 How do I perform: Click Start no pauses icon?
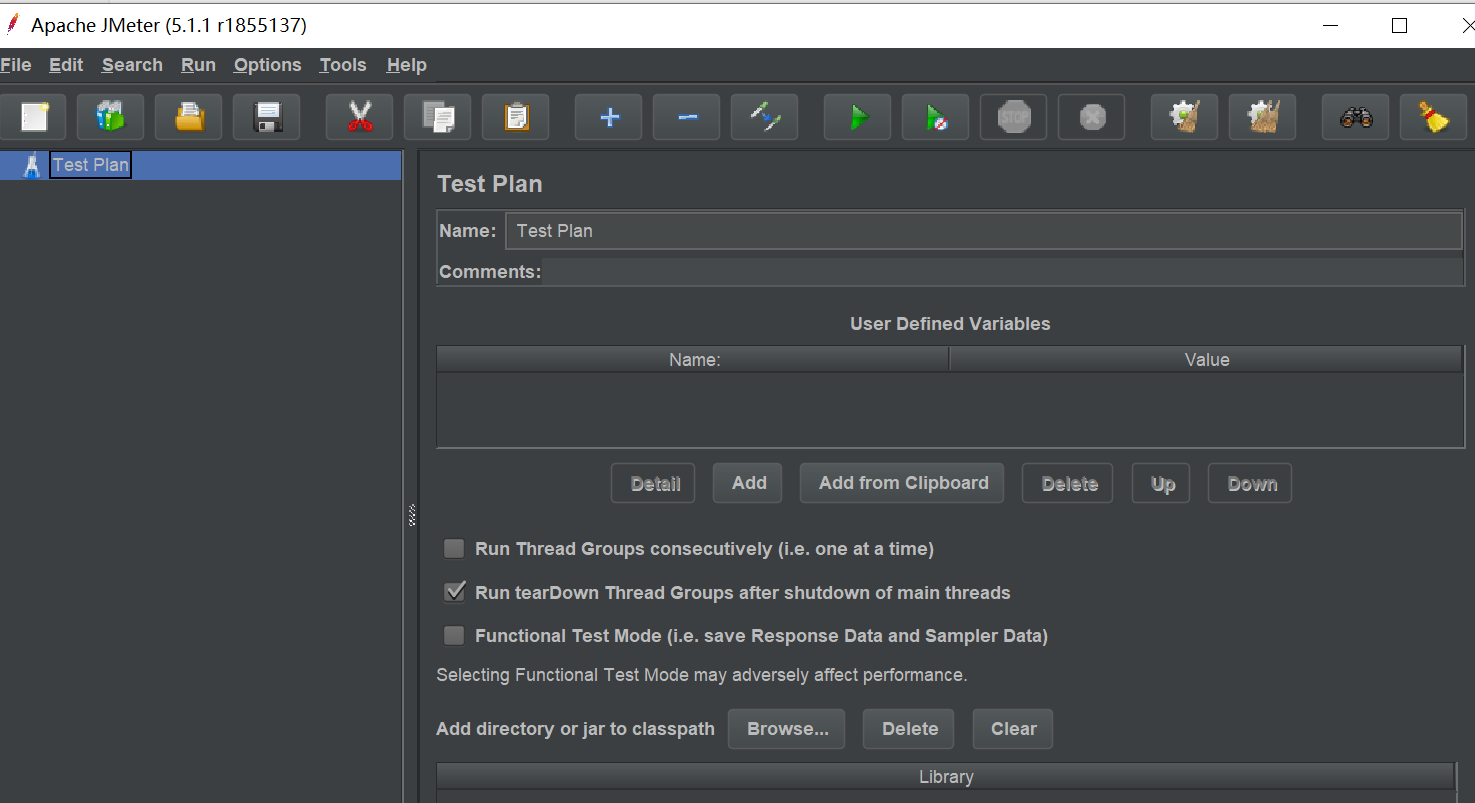point(936,117)
